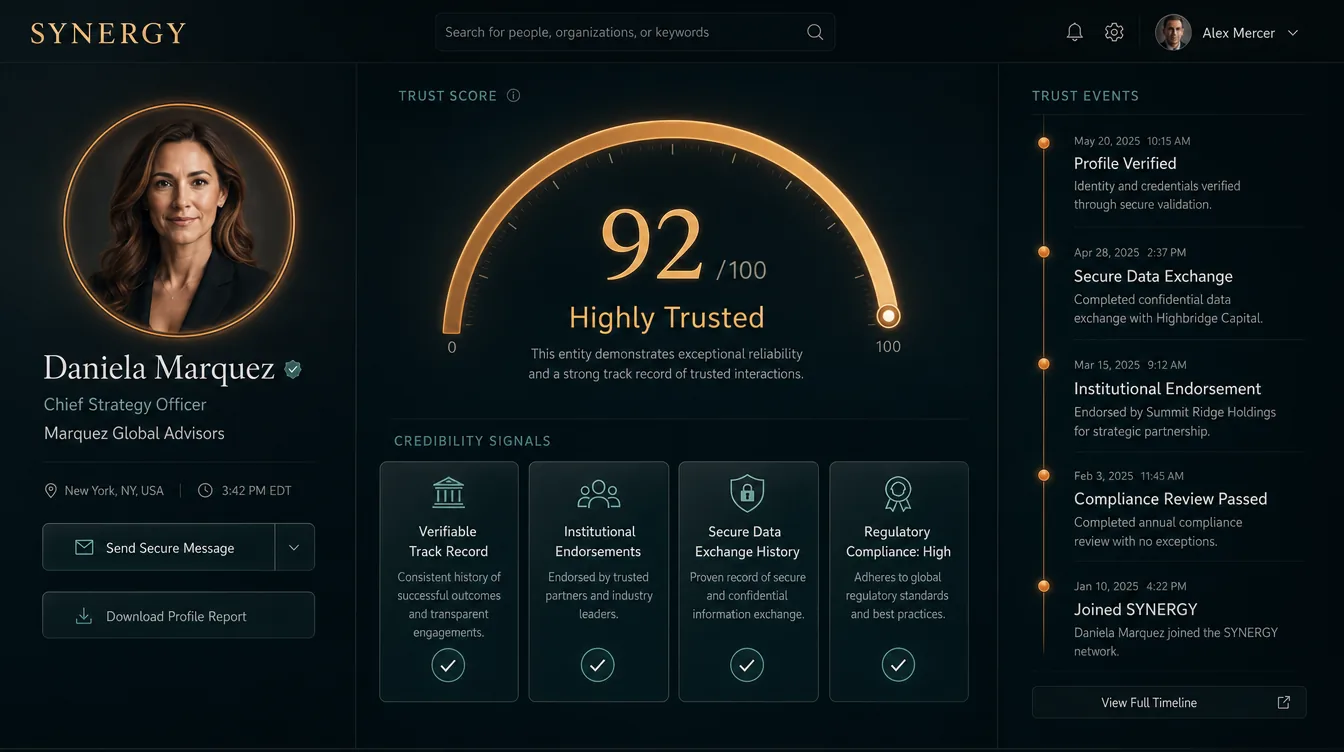Screen dimensions: 1344x752
Task: Open the Compliance Review Passed event
Action: 1171,498
